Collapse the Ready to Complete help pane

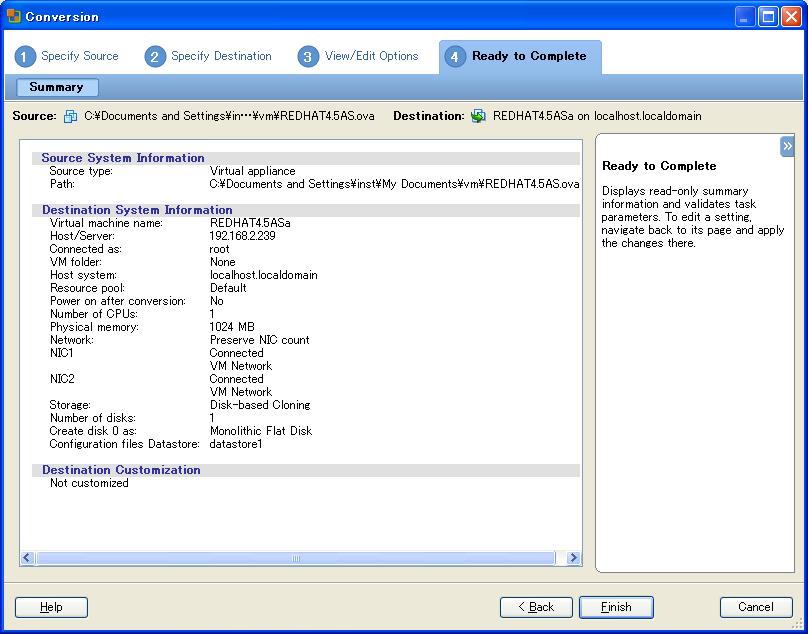[x=787, y=146]
